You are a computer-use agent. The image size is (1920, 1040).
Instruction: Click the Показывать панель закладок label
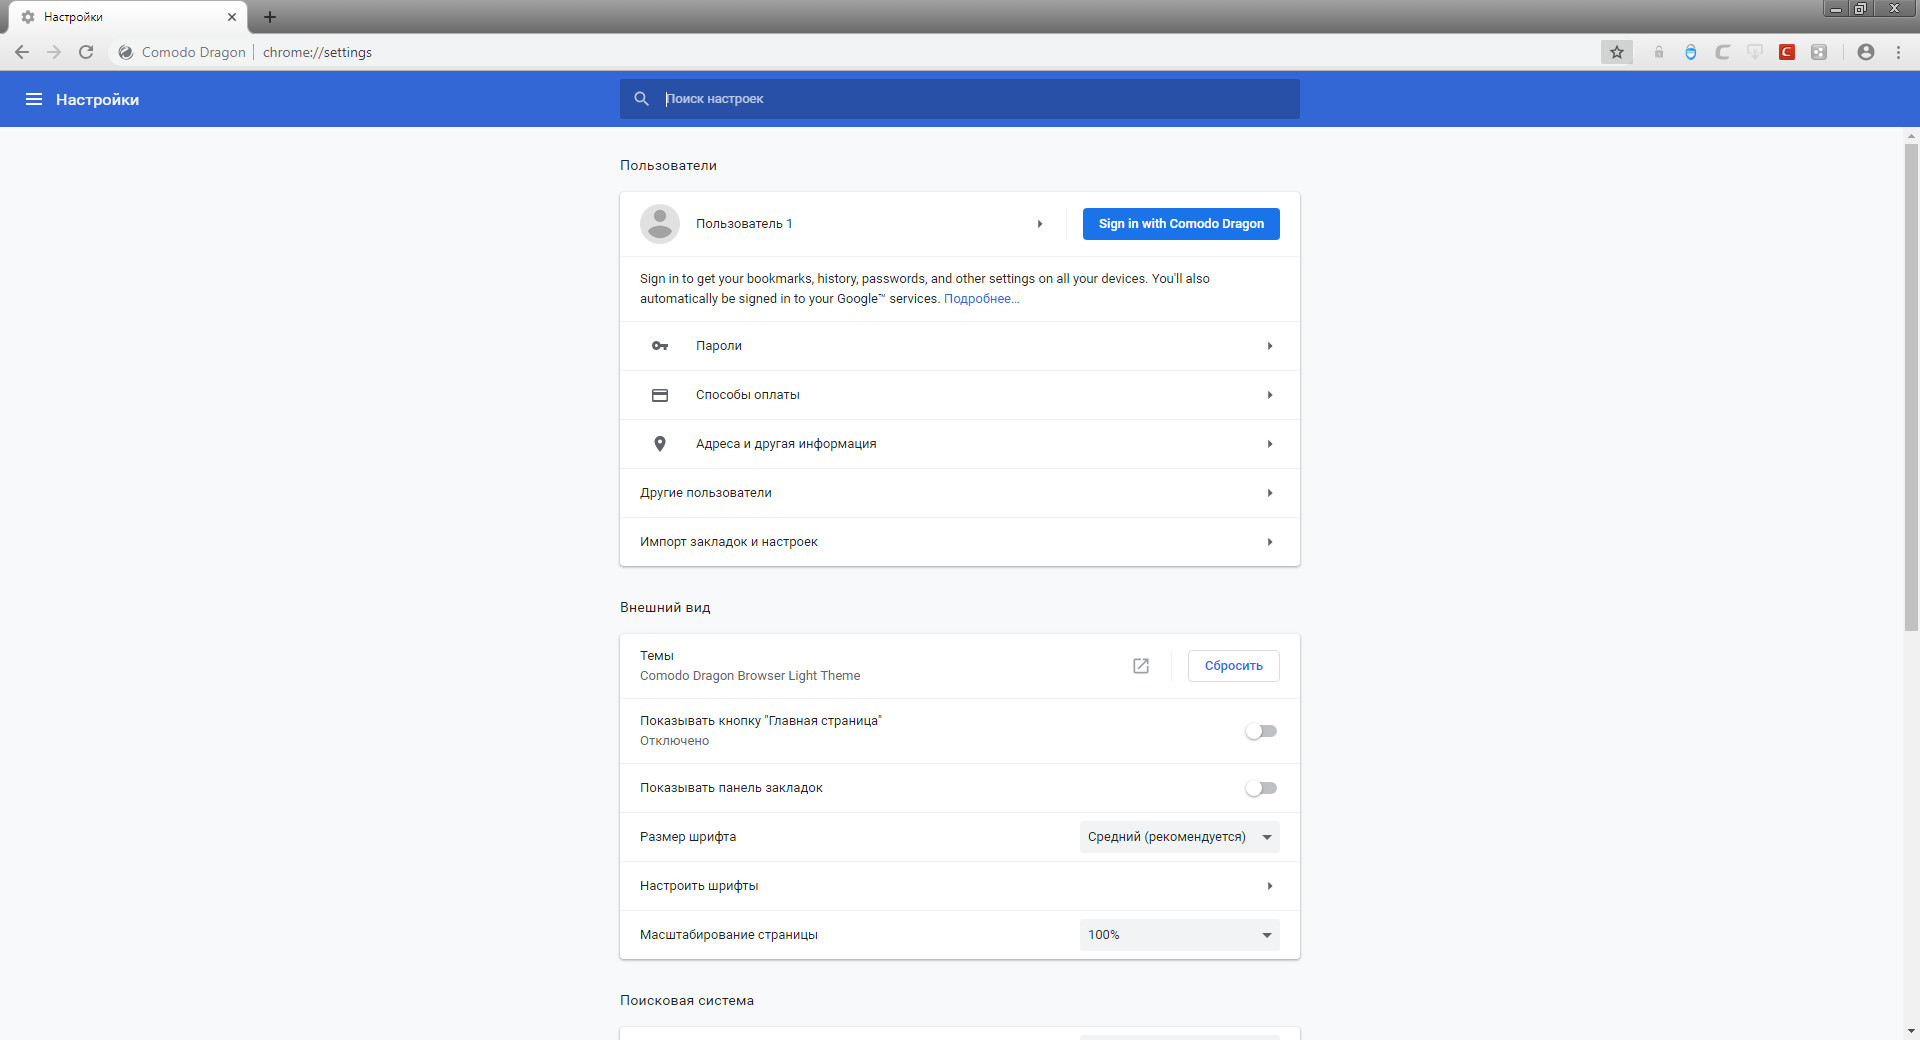click(731, 788)
